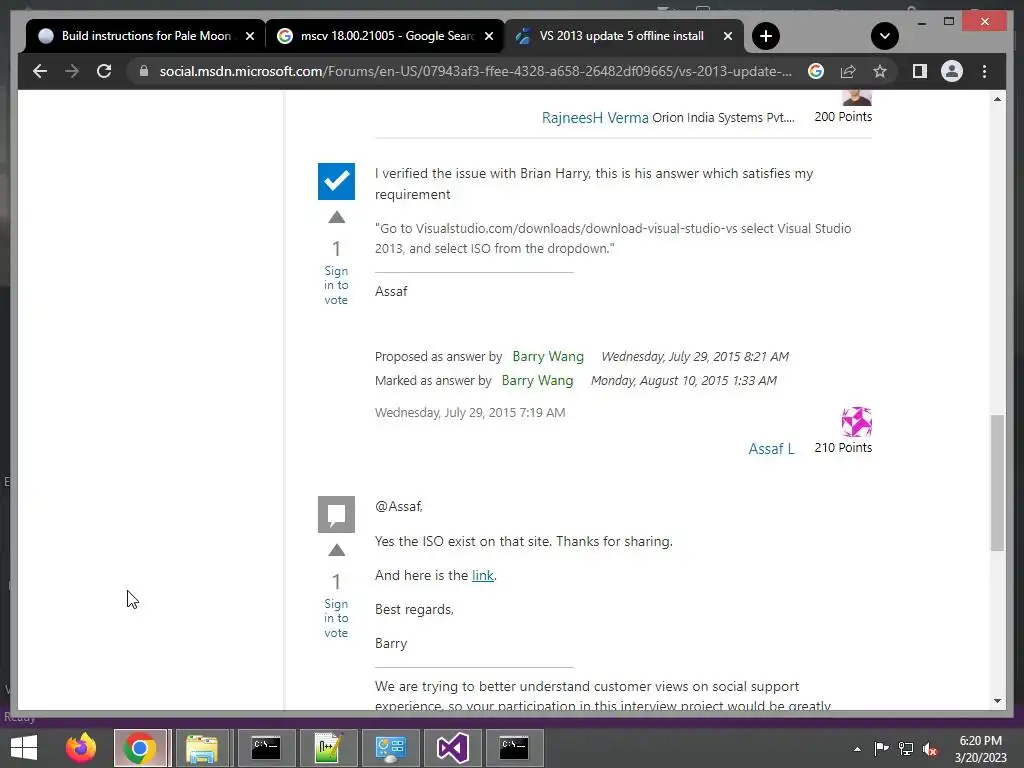Follow the 'link' hyperlink in Barry's reply
Screen dimensions: 1024x768
[x=483, y=575]
